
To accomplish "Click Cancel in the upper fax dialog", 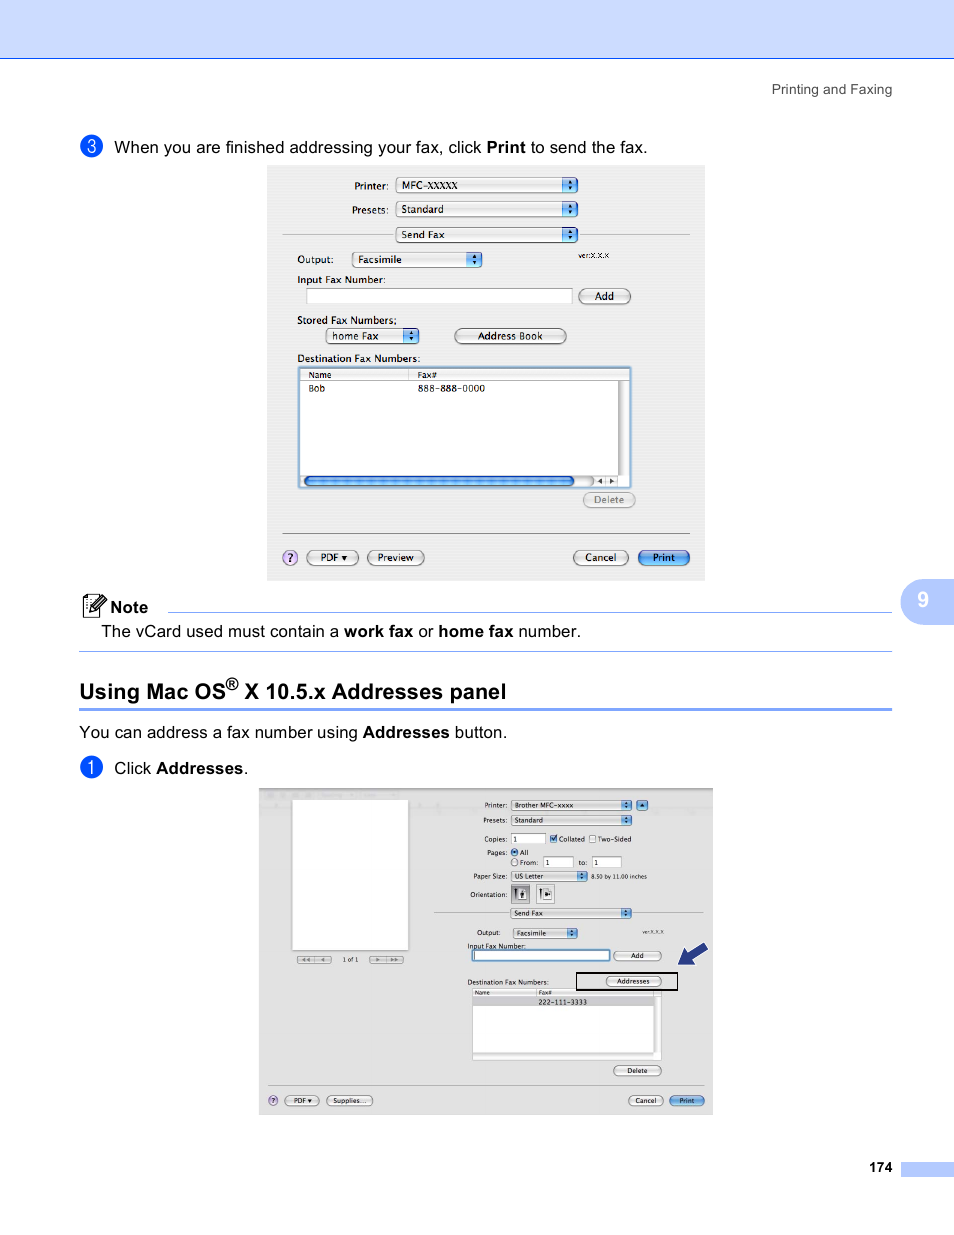I will (601, 558).
